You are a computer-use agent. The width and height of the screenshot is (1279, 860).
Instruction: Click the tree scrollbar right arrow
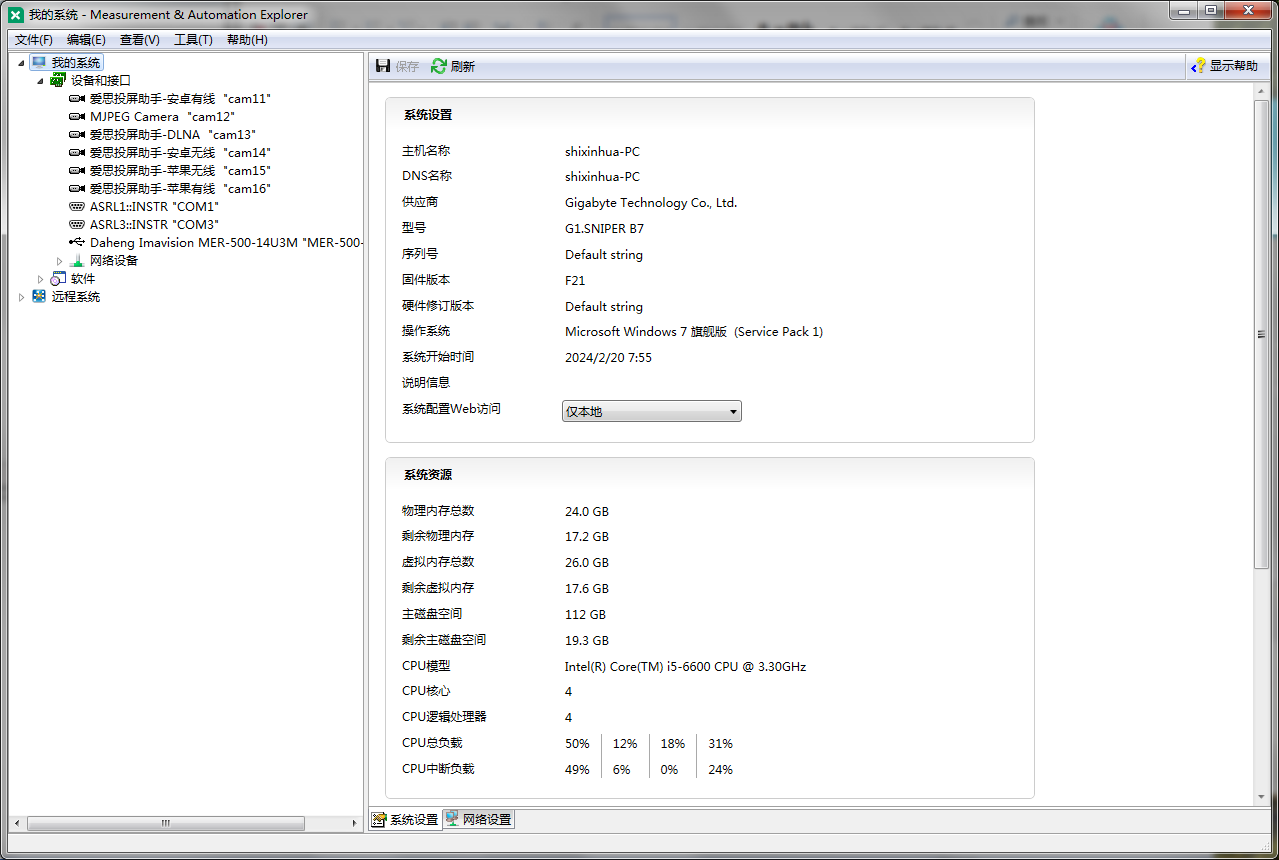click(x=355, y=823)
